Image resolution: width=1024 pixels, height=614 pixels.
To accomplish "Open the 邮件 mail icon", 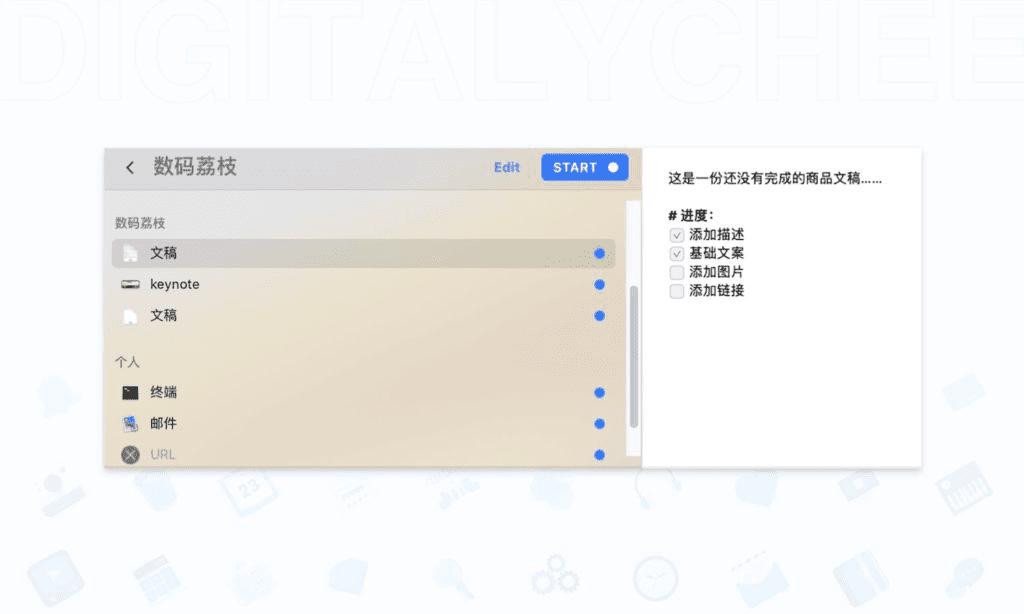I will coord(130,423).
